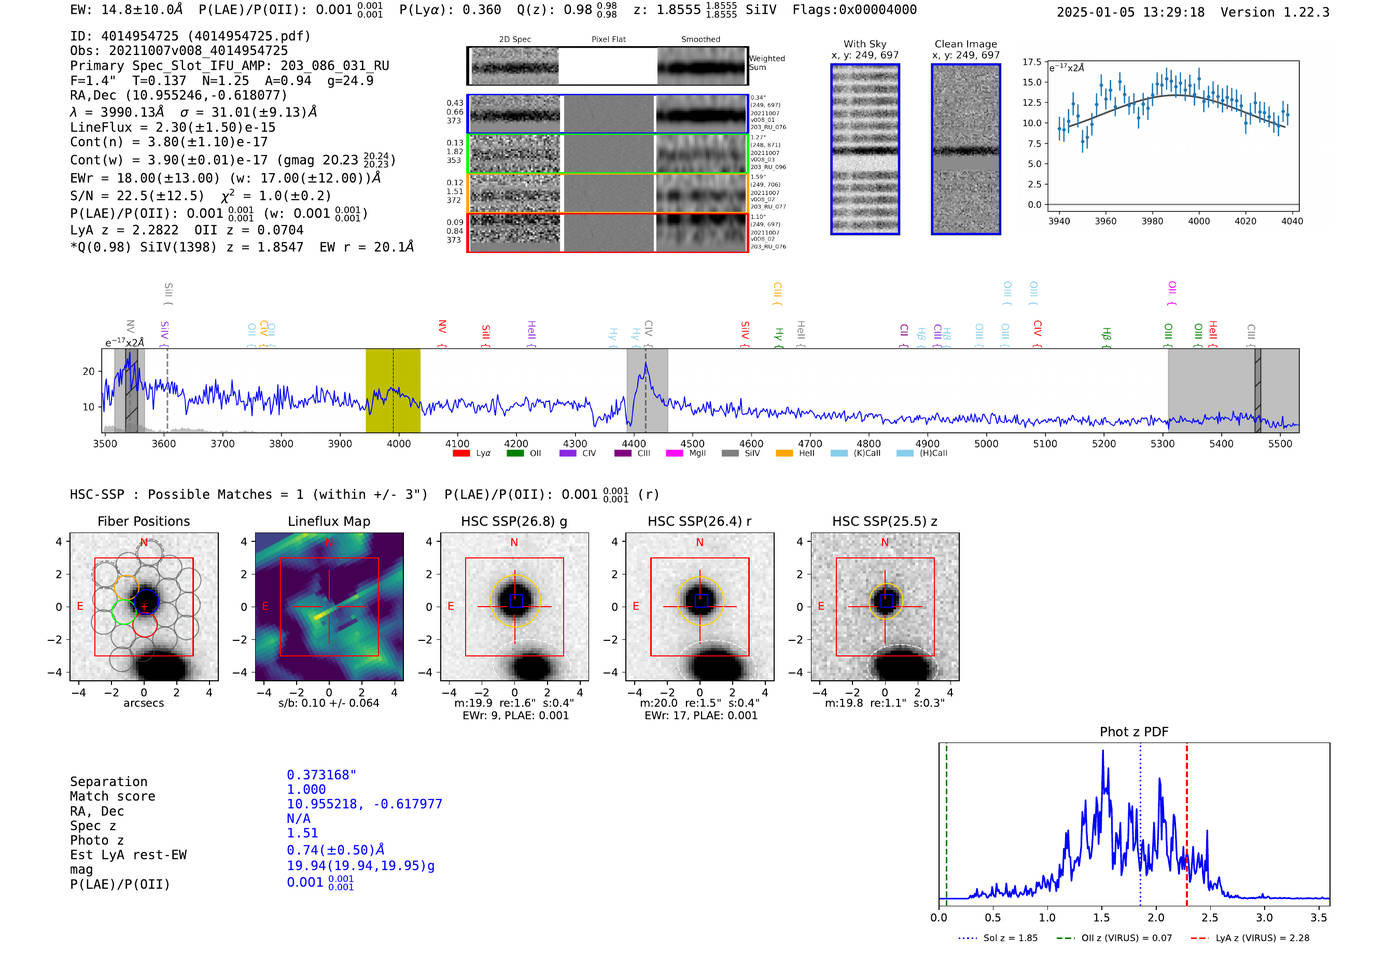The image size is (1400, 953).
Task: Click the Est LyA rest-EW value 0.74(±0.50)Å
Action: [336, 849]
